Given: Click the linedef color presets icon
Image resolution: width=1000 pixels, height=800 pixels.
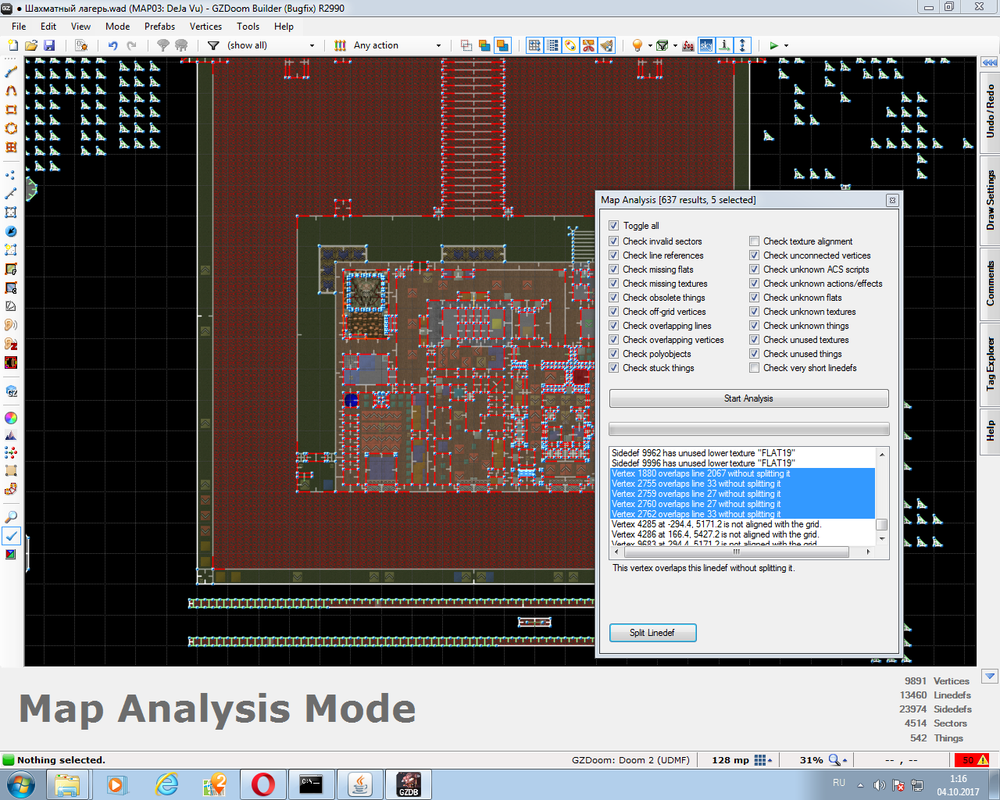Looking at the screenshot, I should (x=340, y=45).
